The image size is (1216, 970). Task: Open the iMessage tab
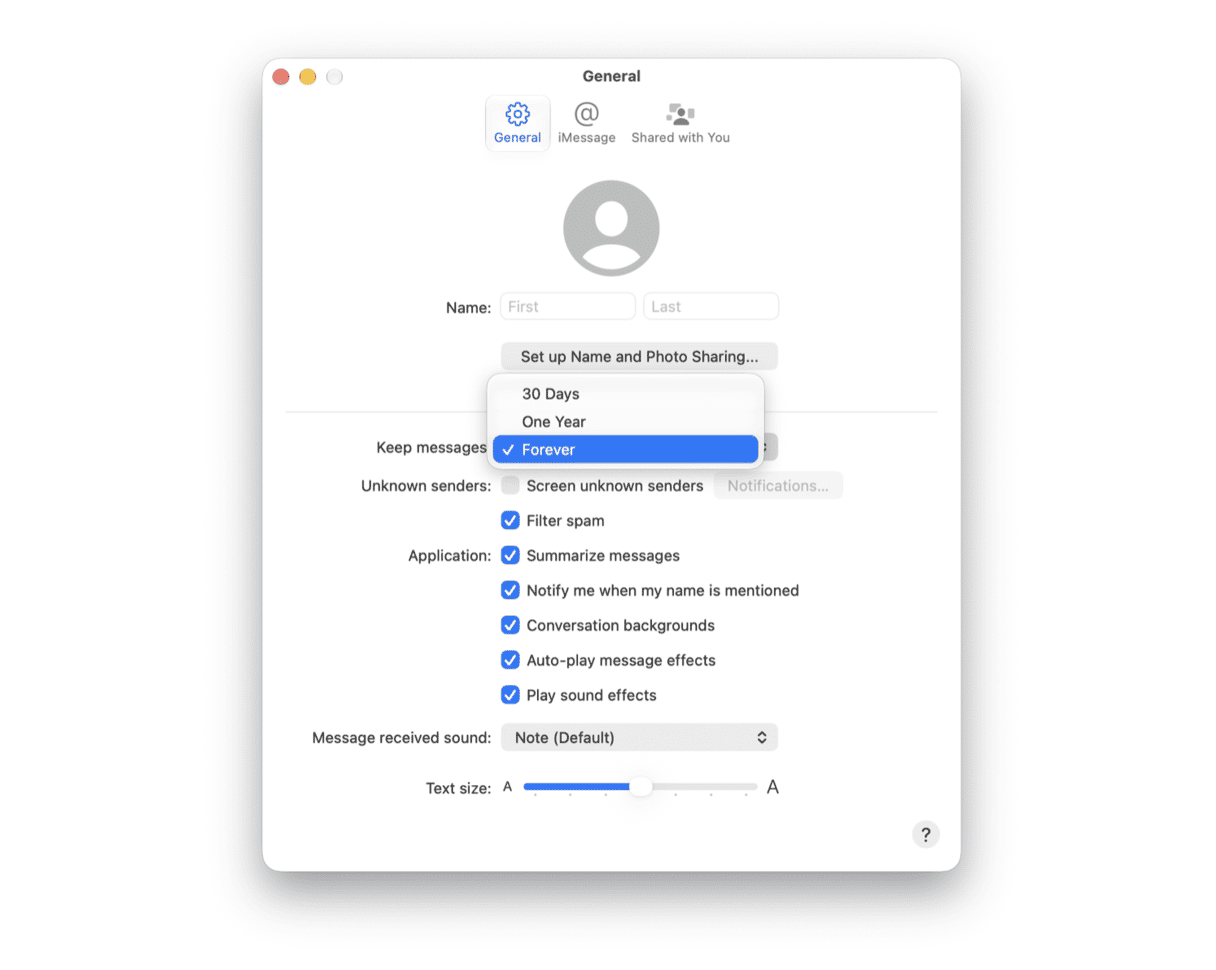586,124
